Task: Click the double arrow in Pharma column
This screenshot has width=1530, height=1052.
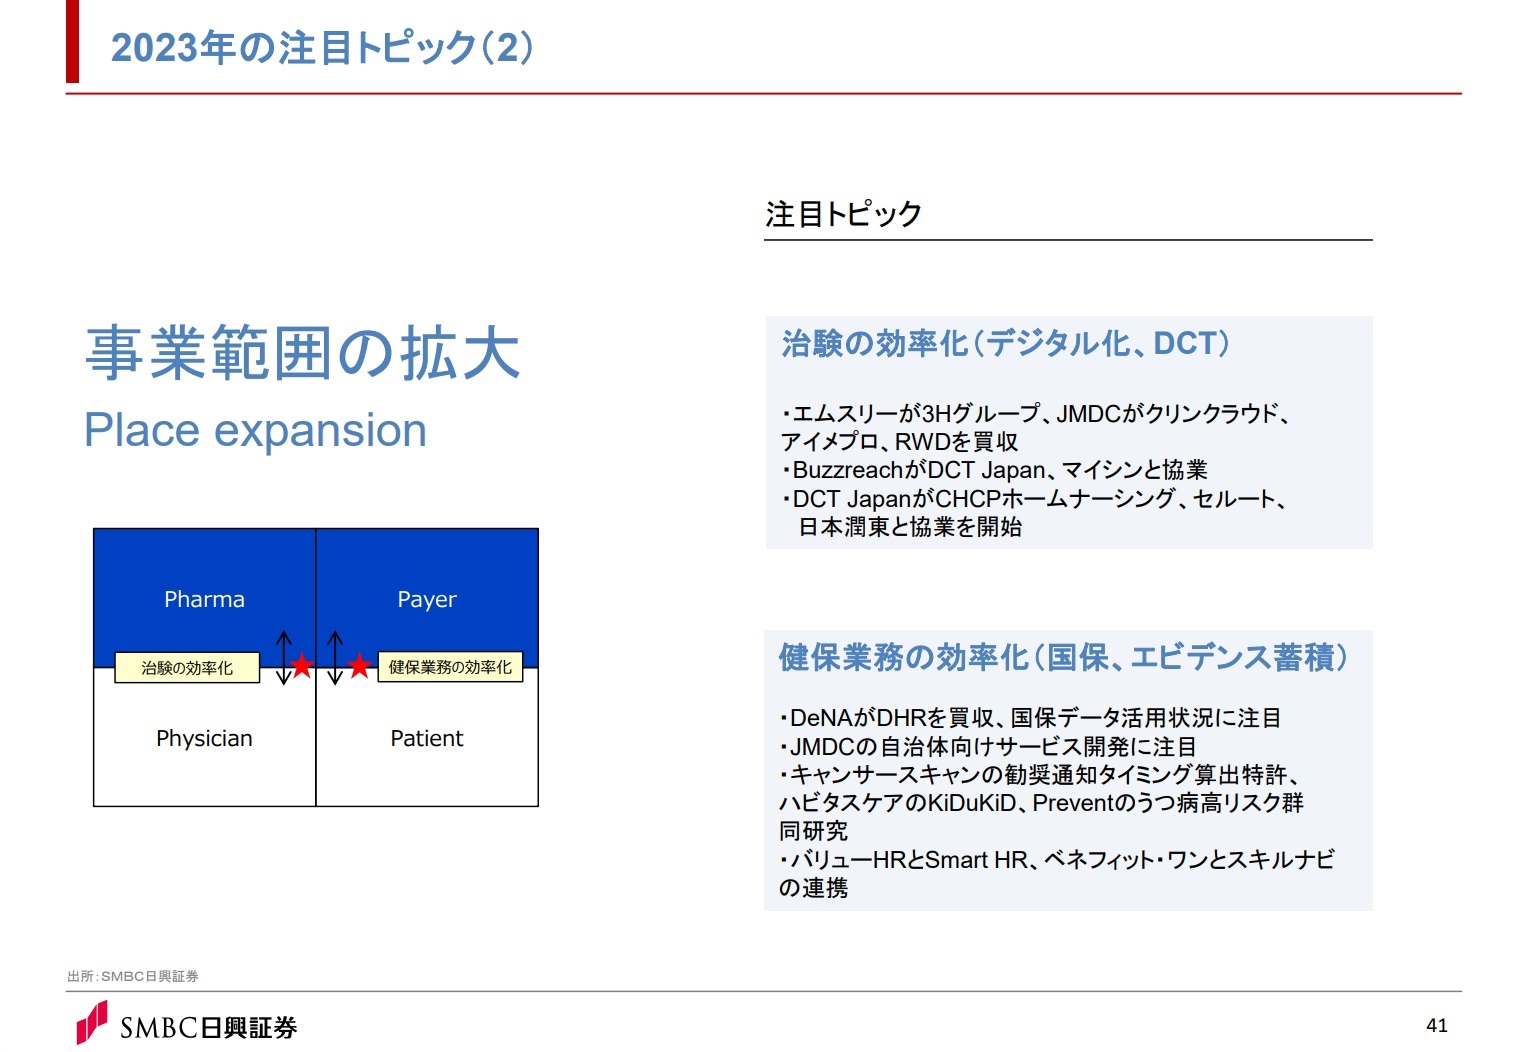Action: pos(284,657)
